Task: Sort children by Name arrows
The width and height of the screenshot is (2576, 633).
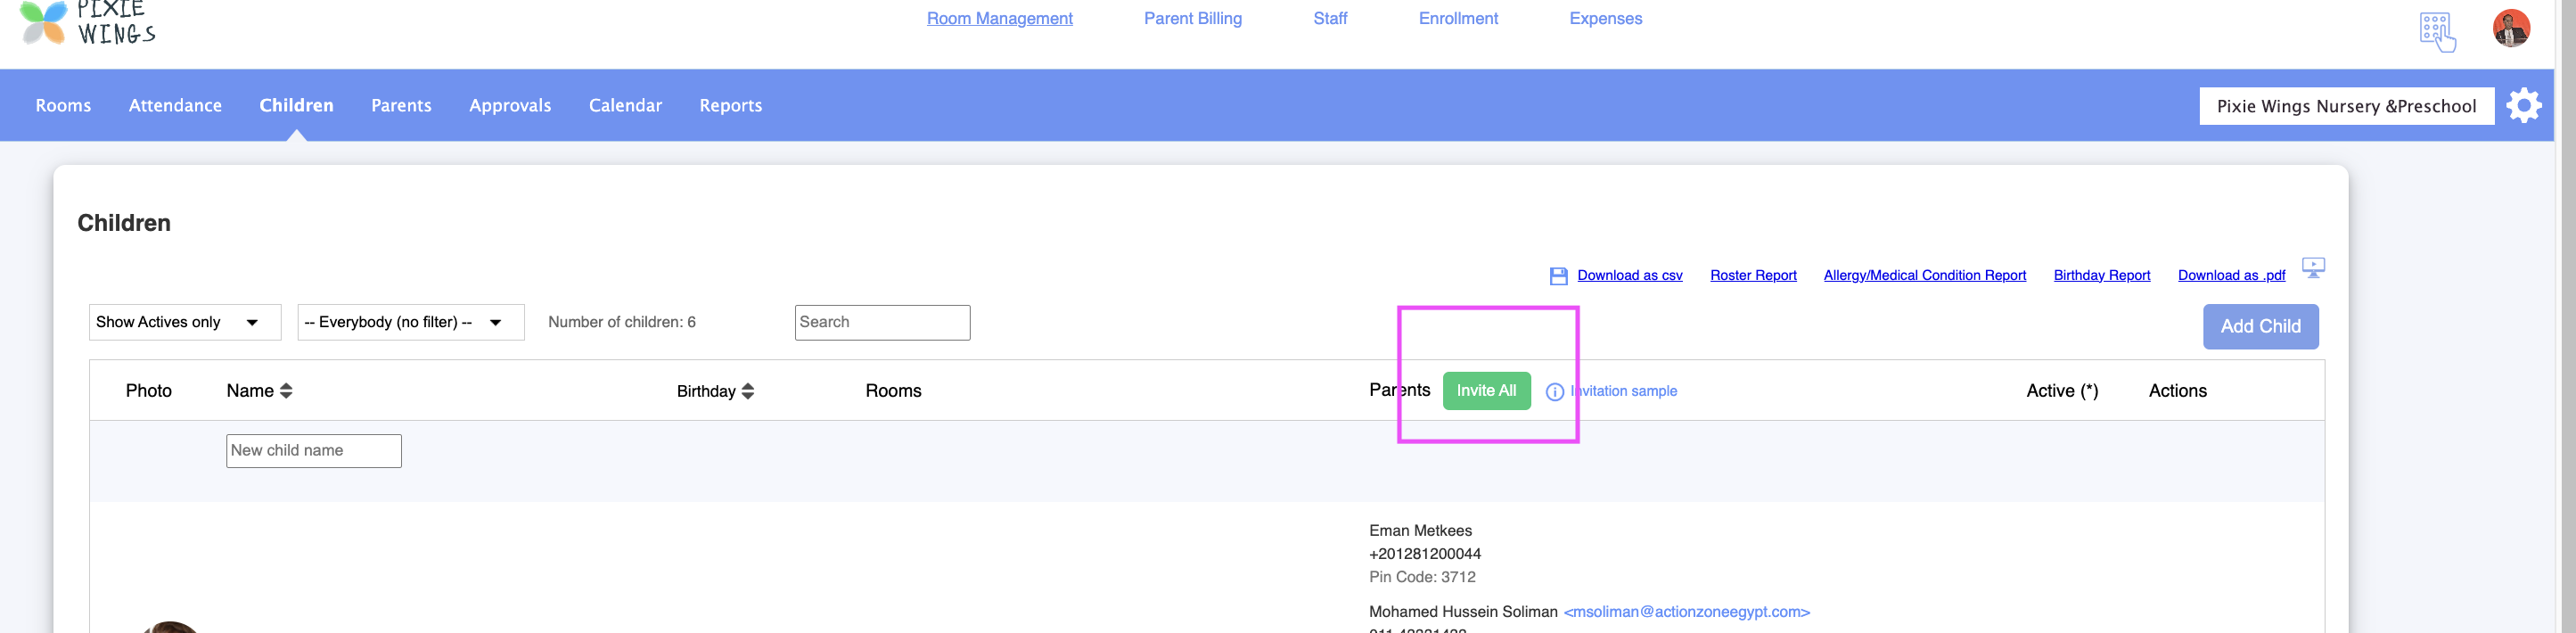Action: (x=286, y=391)
